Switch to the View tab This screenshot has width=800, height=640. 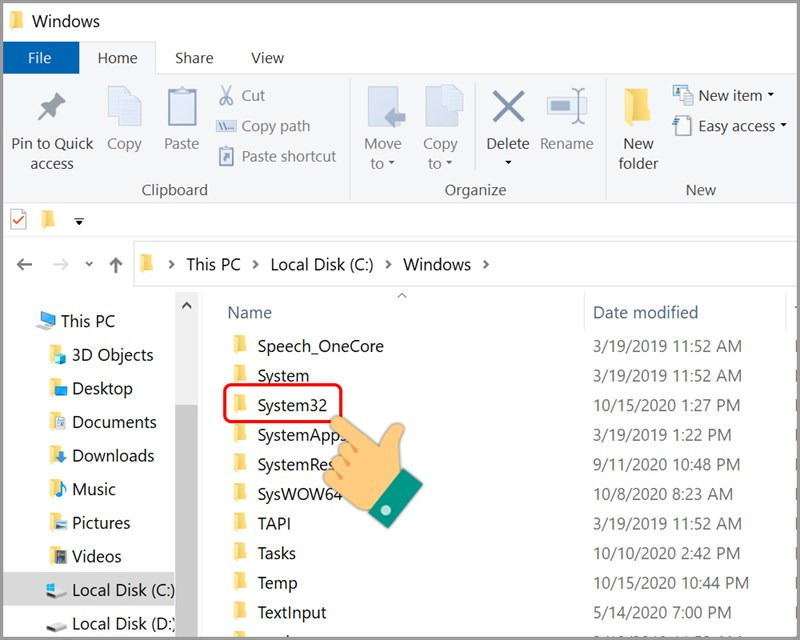(x=266, y=57)
